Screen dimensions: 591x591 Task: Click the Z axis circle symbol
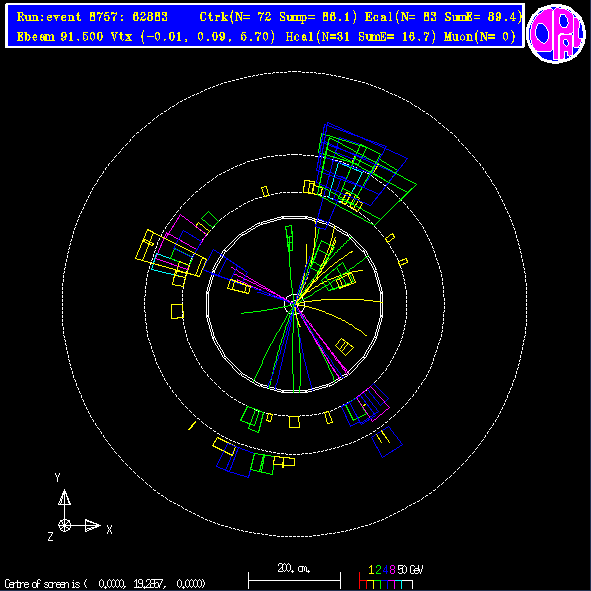(x=64, y=525)
